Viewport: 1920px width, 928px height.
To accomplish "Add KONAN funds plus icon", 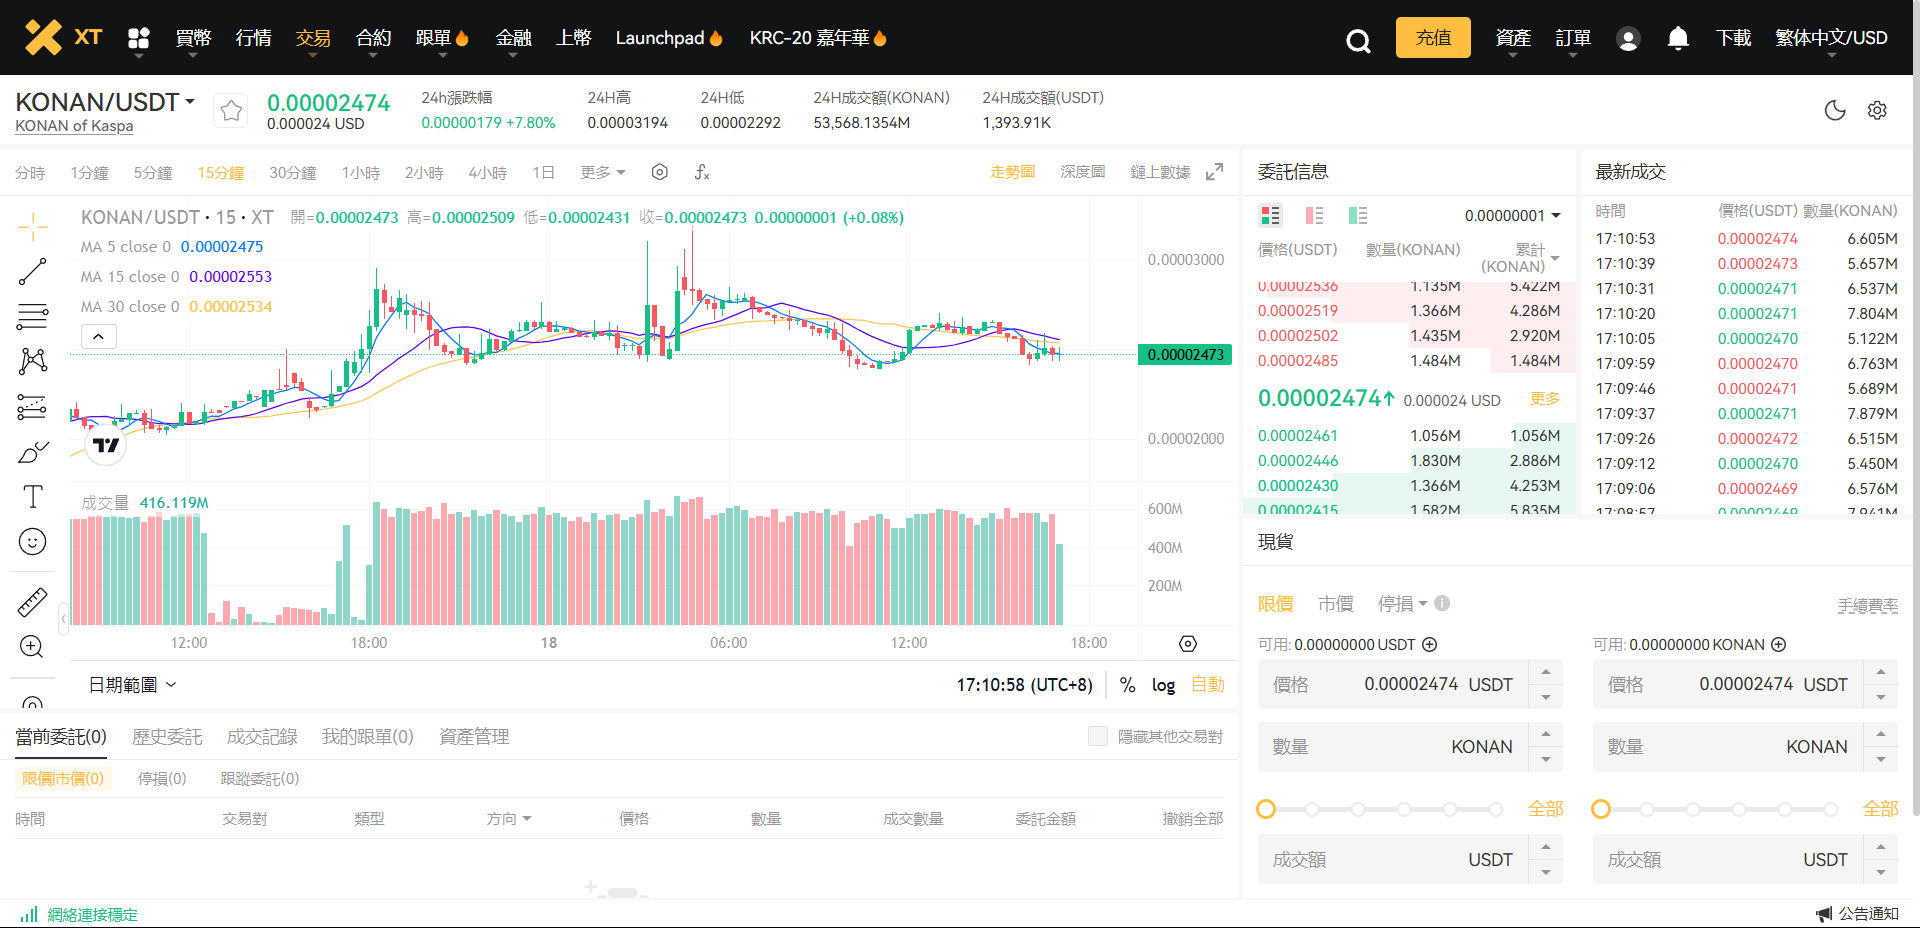I will pyautogui.click(x=1779, y=645).
